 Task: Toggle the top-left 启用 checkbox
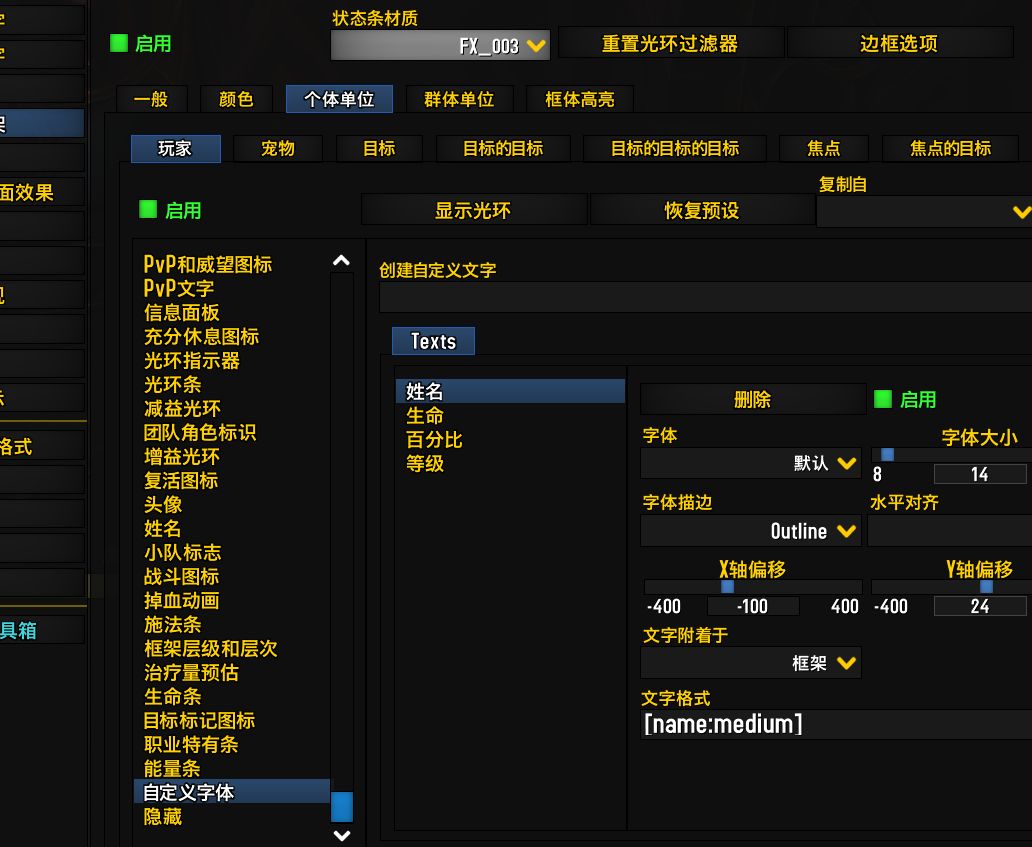[119, 41]
